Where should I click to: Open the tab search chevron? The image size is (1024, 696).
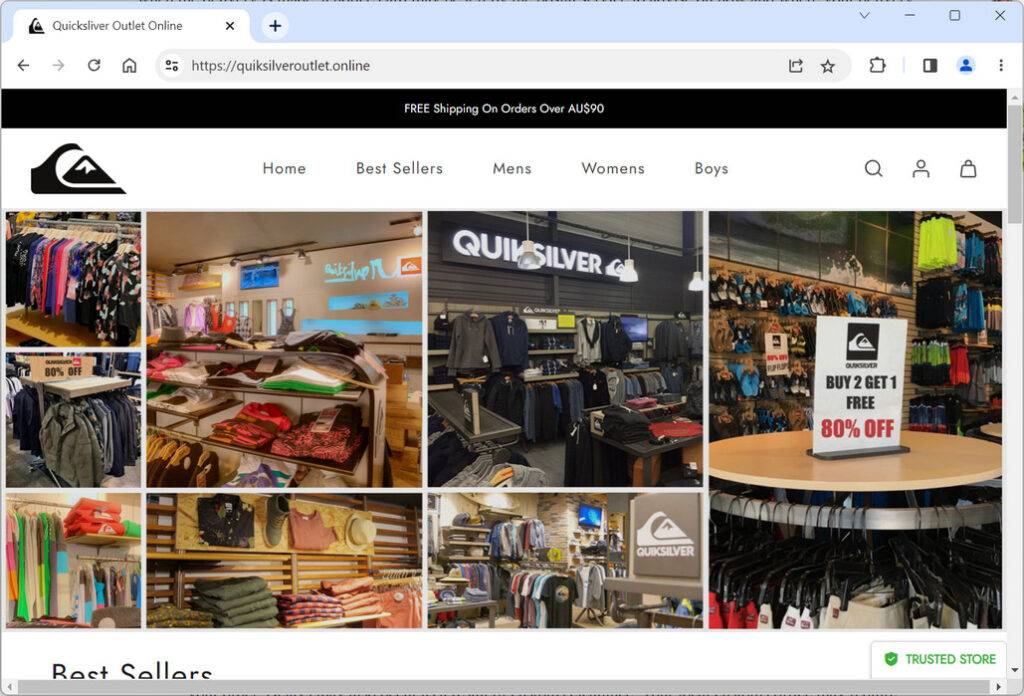point(864,15)
